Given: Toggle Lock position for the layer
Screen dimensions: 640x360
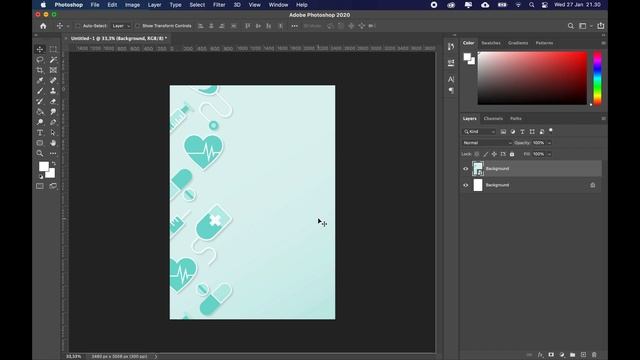Looking at the screenshot, I should coord(494,154).
